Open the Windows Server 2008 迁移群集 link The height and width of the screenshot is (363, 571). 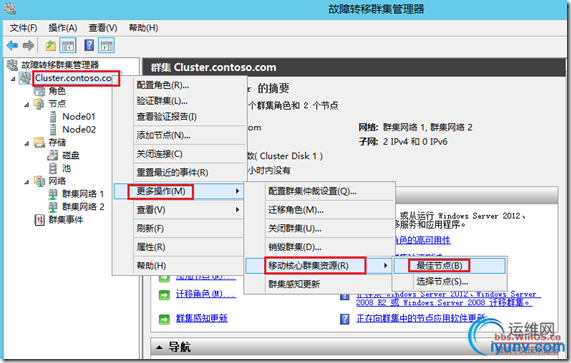[443, 303]
